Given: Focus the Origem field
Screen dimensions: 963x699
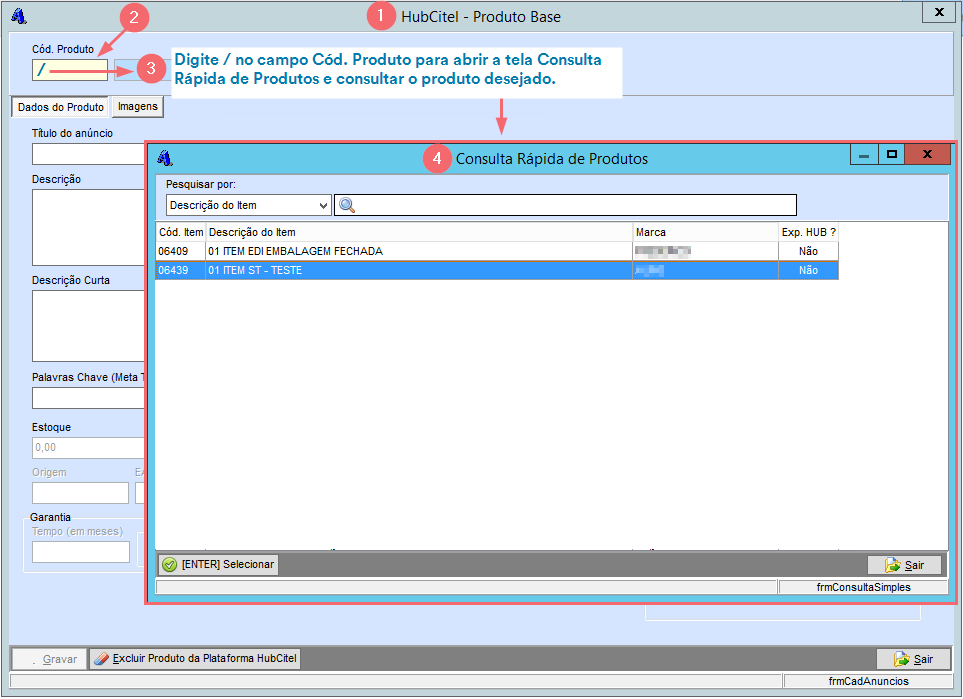Looking at the screenshot, I should [x=80, y=493].
